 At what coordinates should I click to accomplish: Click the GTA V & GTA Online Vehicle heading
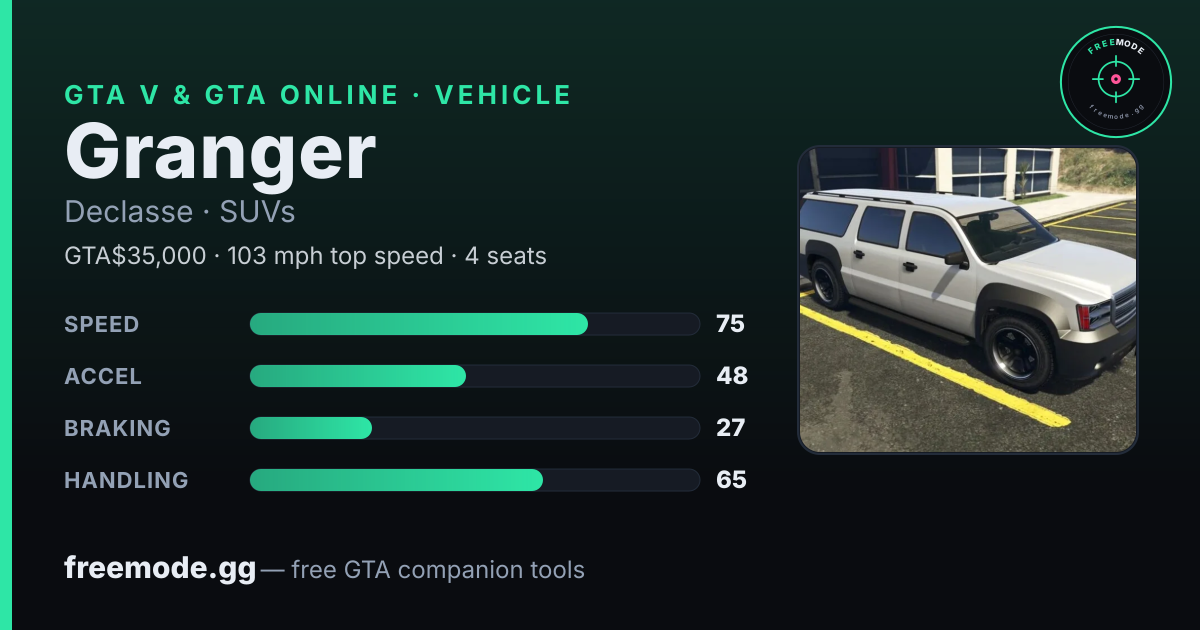[x=318, y=95]
